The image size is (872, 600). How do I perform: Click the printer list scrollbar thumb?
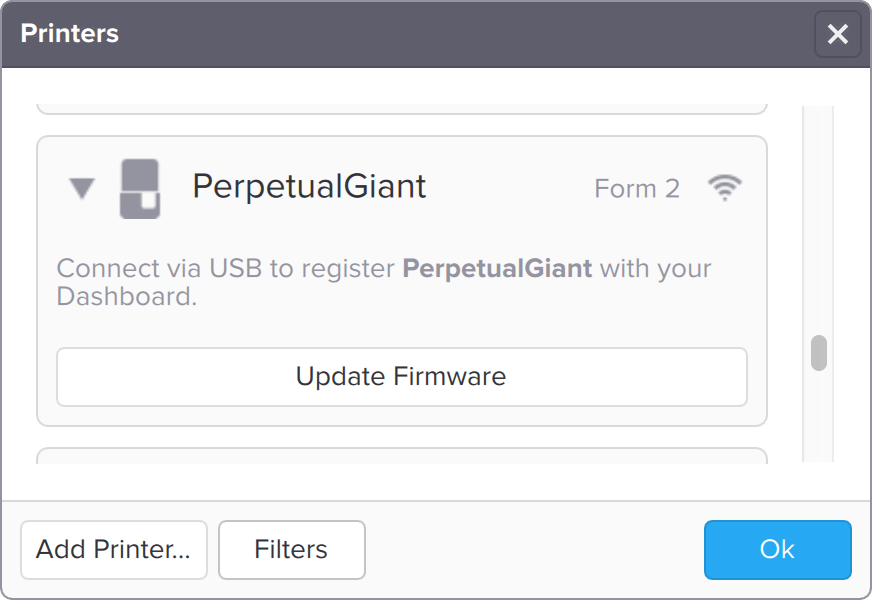[x=819, y=353]
